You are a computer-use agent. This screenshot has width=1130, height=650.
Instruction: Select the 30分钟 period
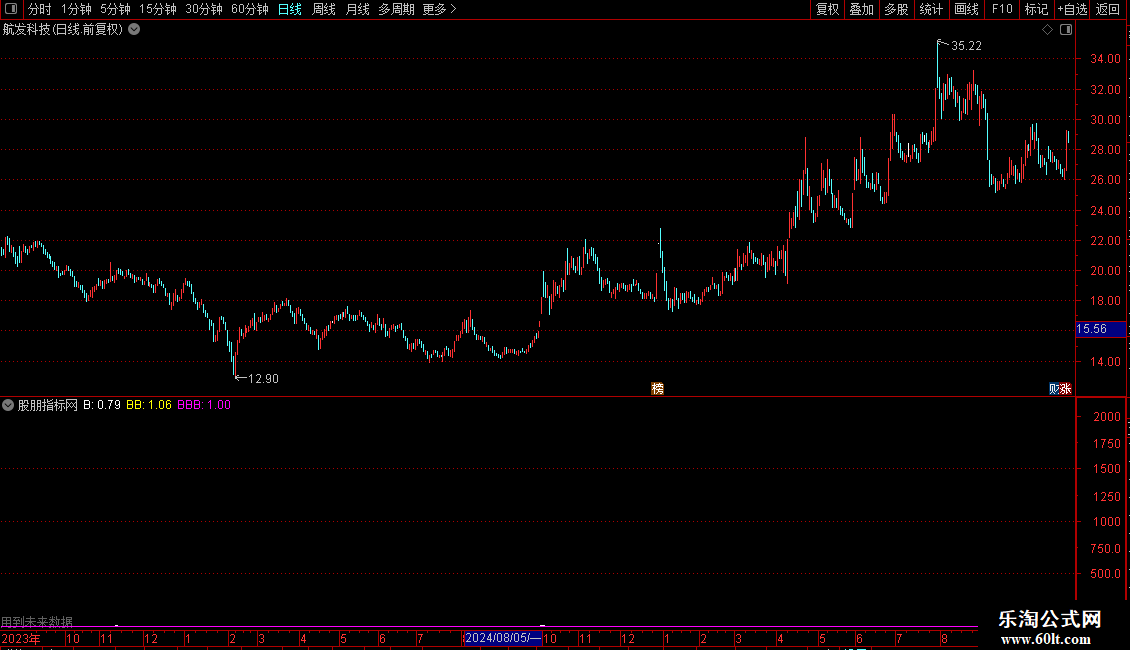click(204, 9)
